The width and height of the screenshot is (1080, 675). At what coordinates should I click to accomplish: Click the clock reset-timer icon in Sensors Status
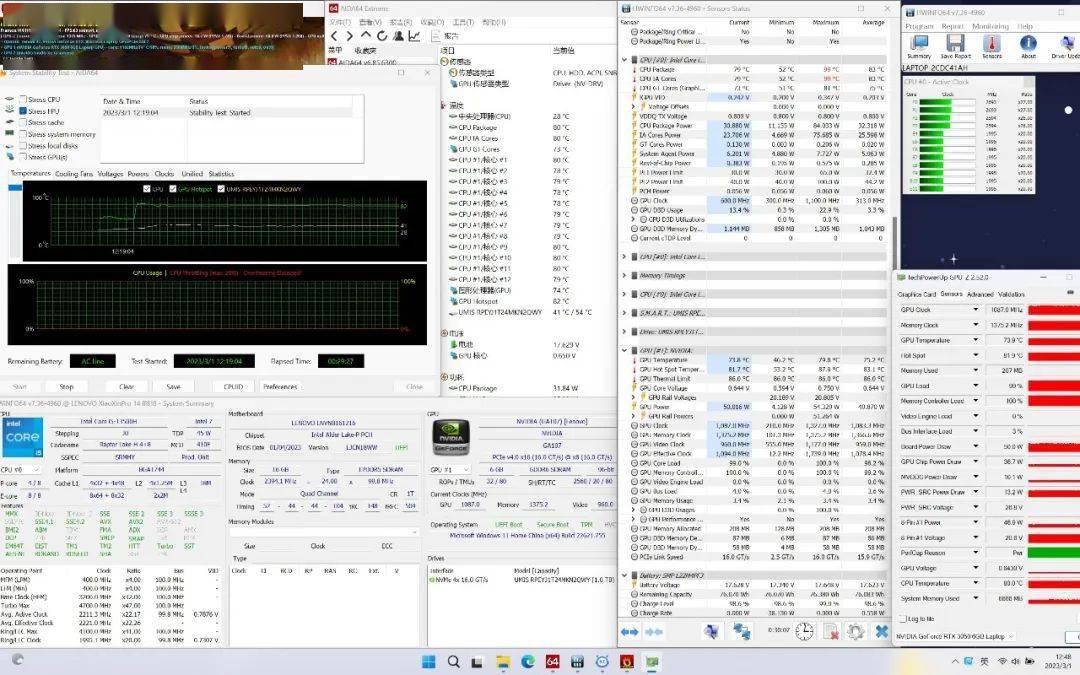coord(804,631)
